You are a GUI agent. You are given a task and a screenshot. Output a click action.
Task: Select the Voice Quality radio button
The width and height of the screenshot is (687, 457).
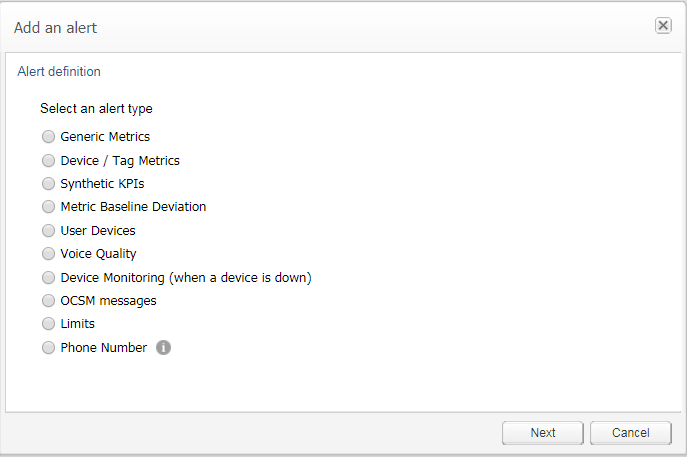point(48,254)
